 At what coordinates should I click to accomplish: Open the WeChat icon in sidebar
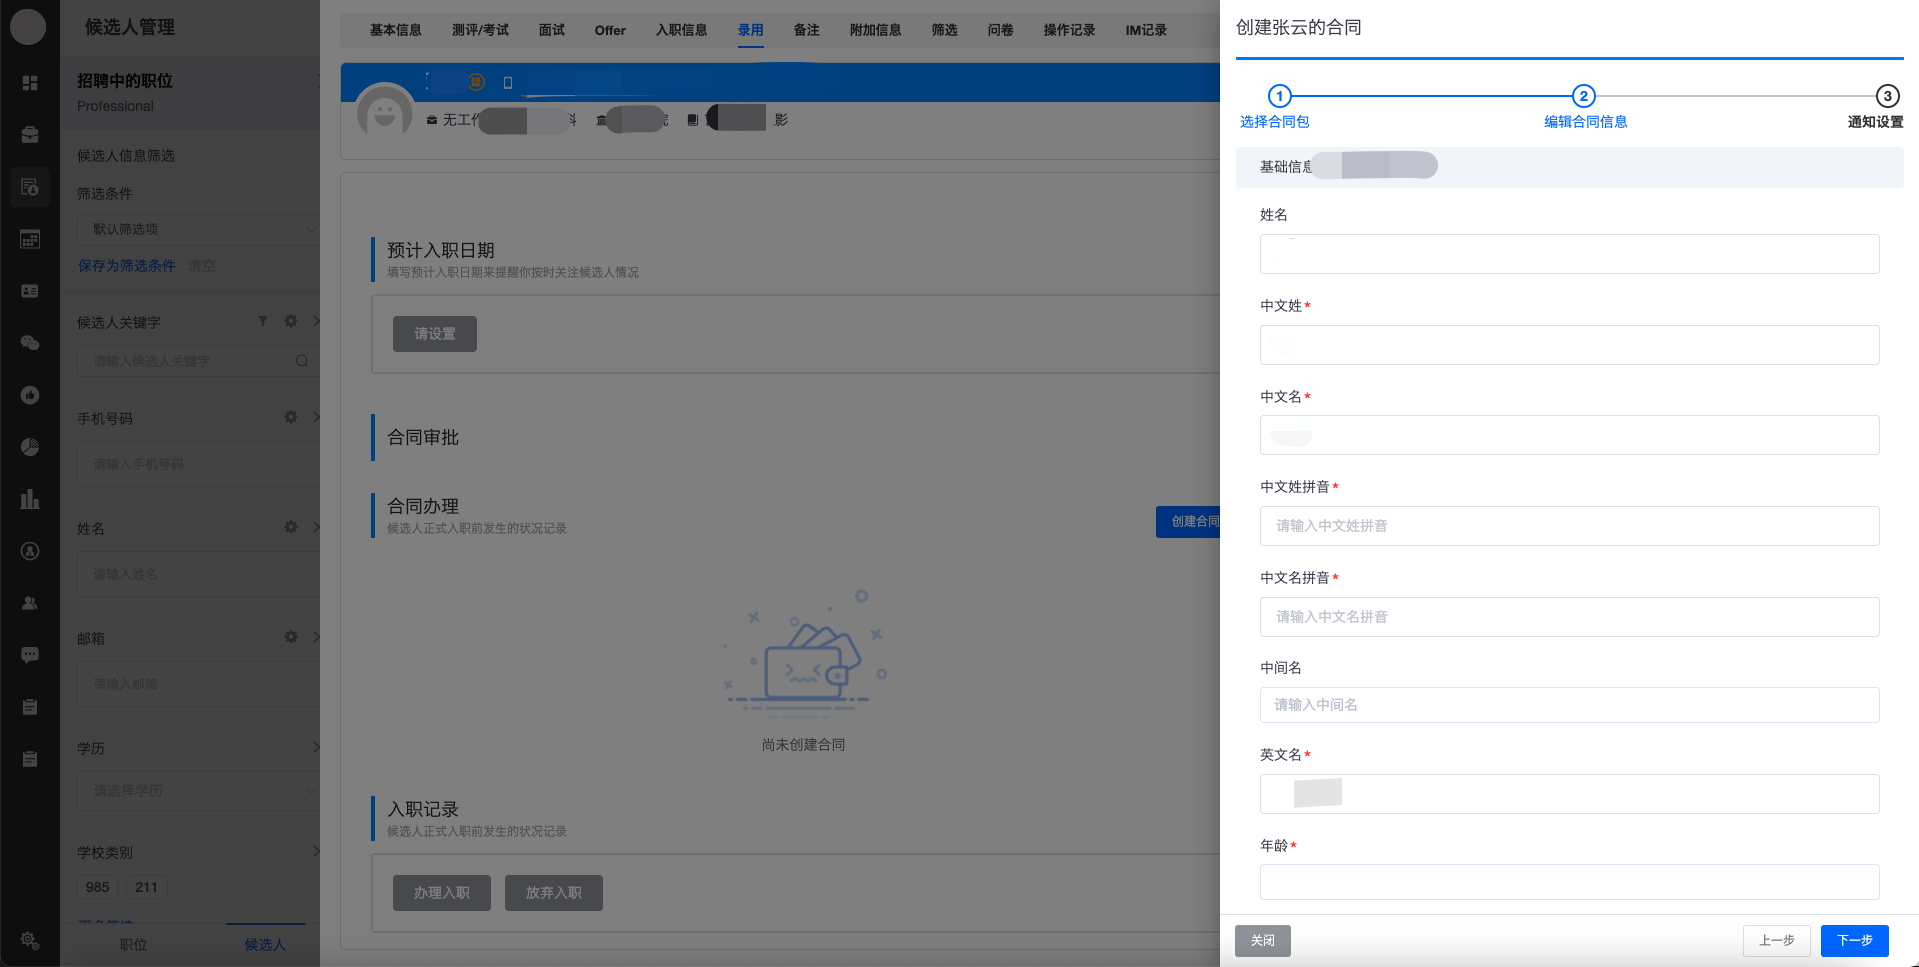point(30,343)
